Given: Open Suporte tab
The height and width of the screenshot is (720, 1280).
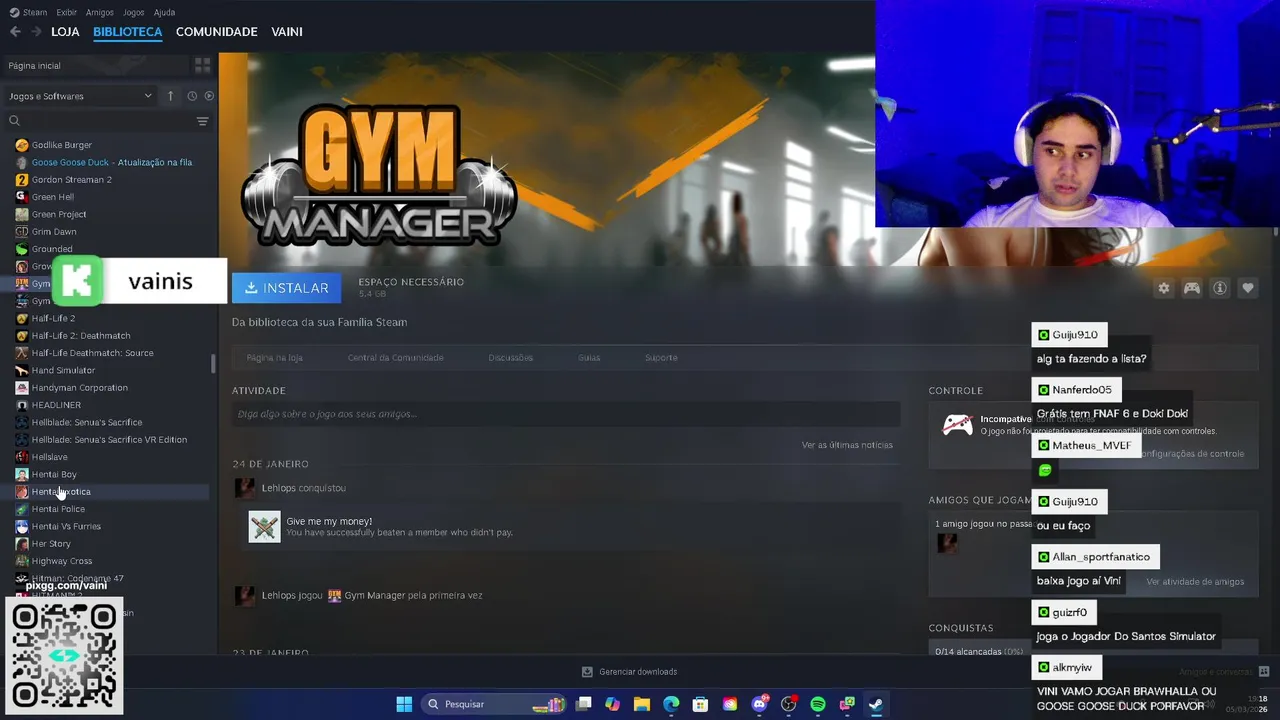Looking at the screenshot, I should click(x=661, y=357).
